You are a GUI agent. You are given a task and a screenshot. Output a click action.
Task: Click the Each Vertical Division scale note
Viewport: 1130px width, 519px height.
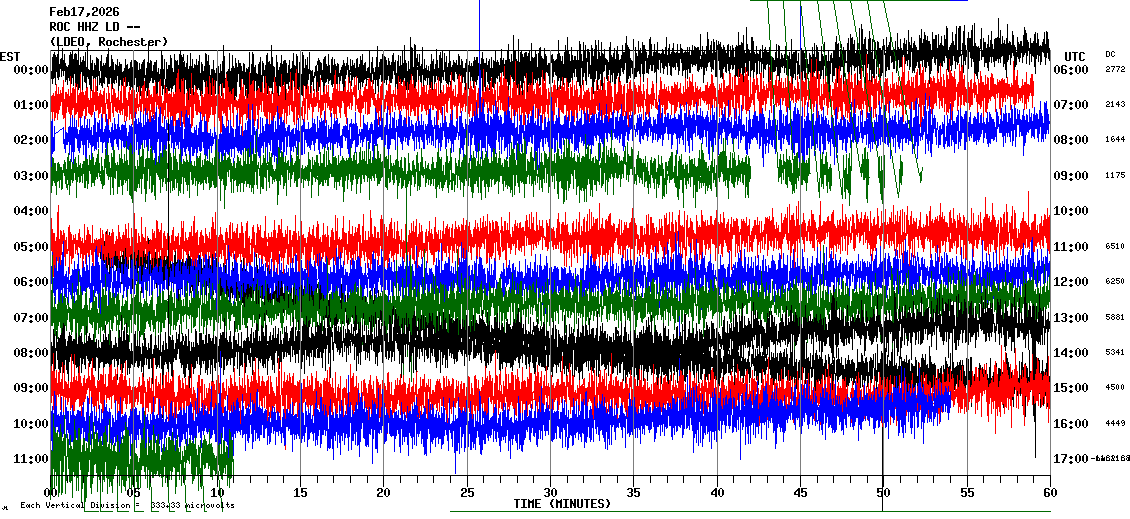127,505
